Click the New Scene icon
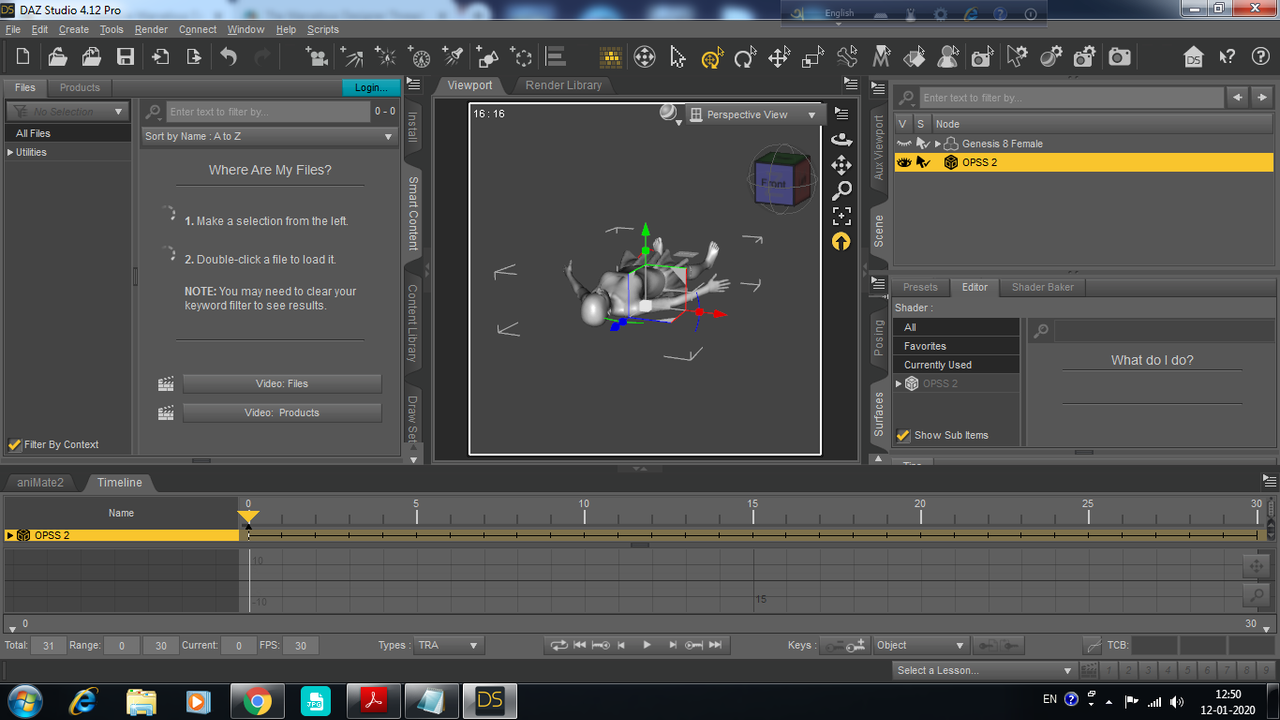Image resolution: width=1280 pixels, height=720 pixels. coord(23,57)
